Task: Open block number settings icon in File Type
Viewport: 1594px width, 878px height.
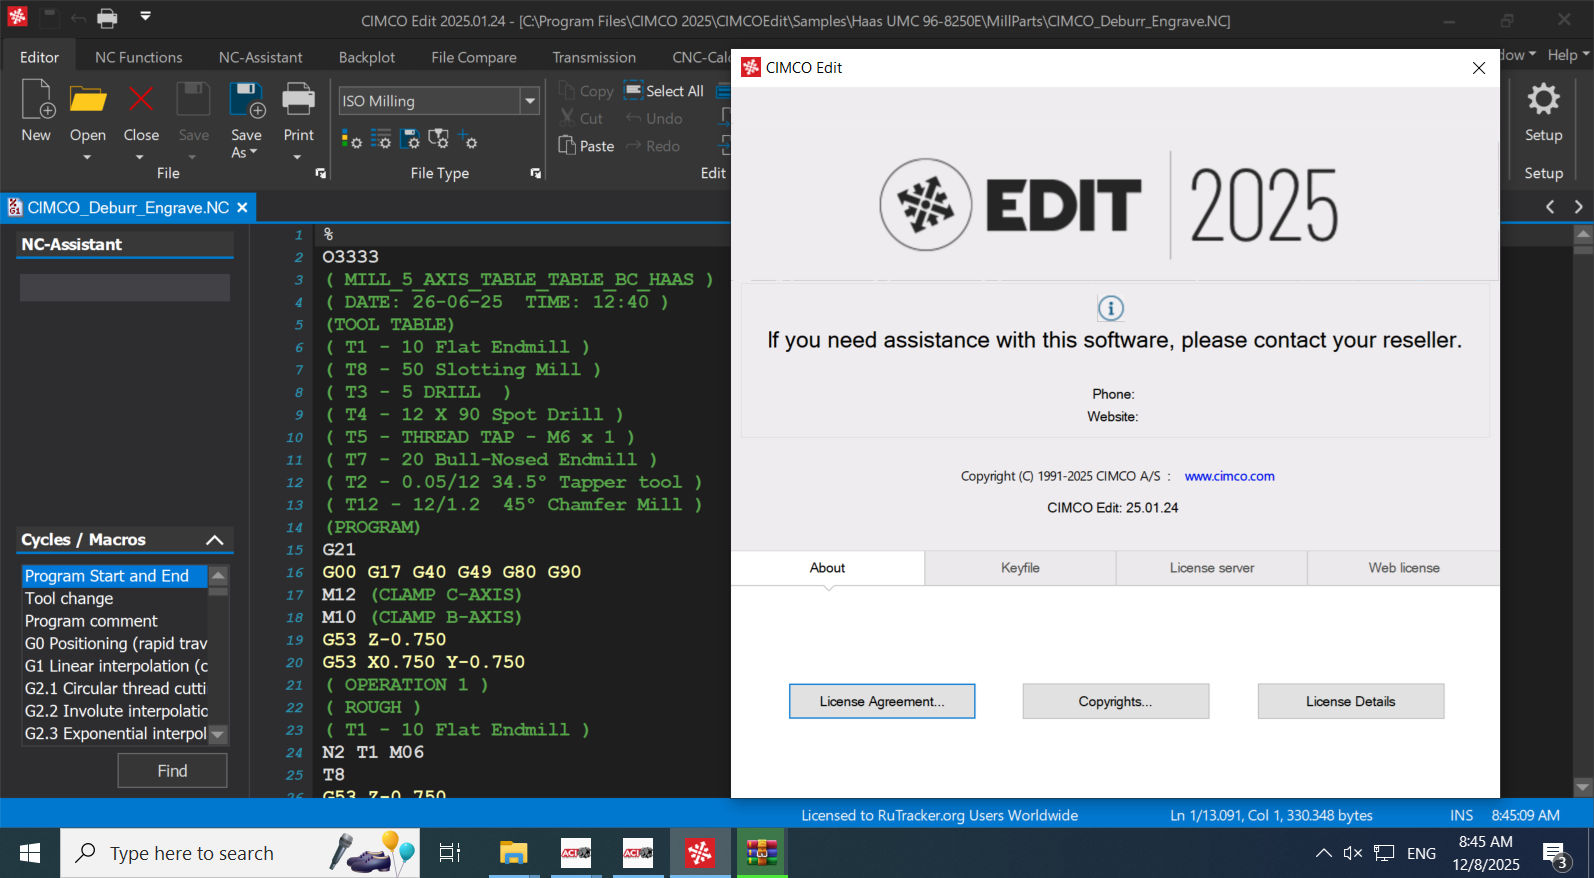Action: point(381,139)
